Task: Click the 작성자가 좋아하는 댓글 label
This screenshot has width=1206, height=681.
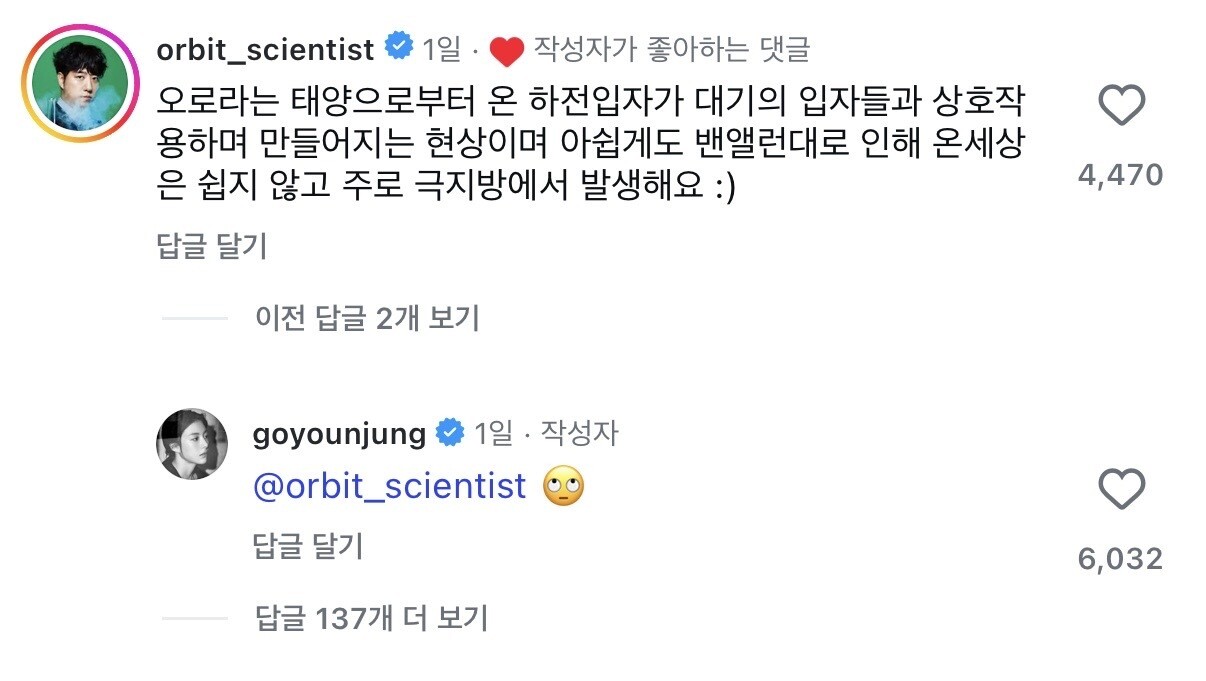Action: pyautogui.click(x=672, y=48)
